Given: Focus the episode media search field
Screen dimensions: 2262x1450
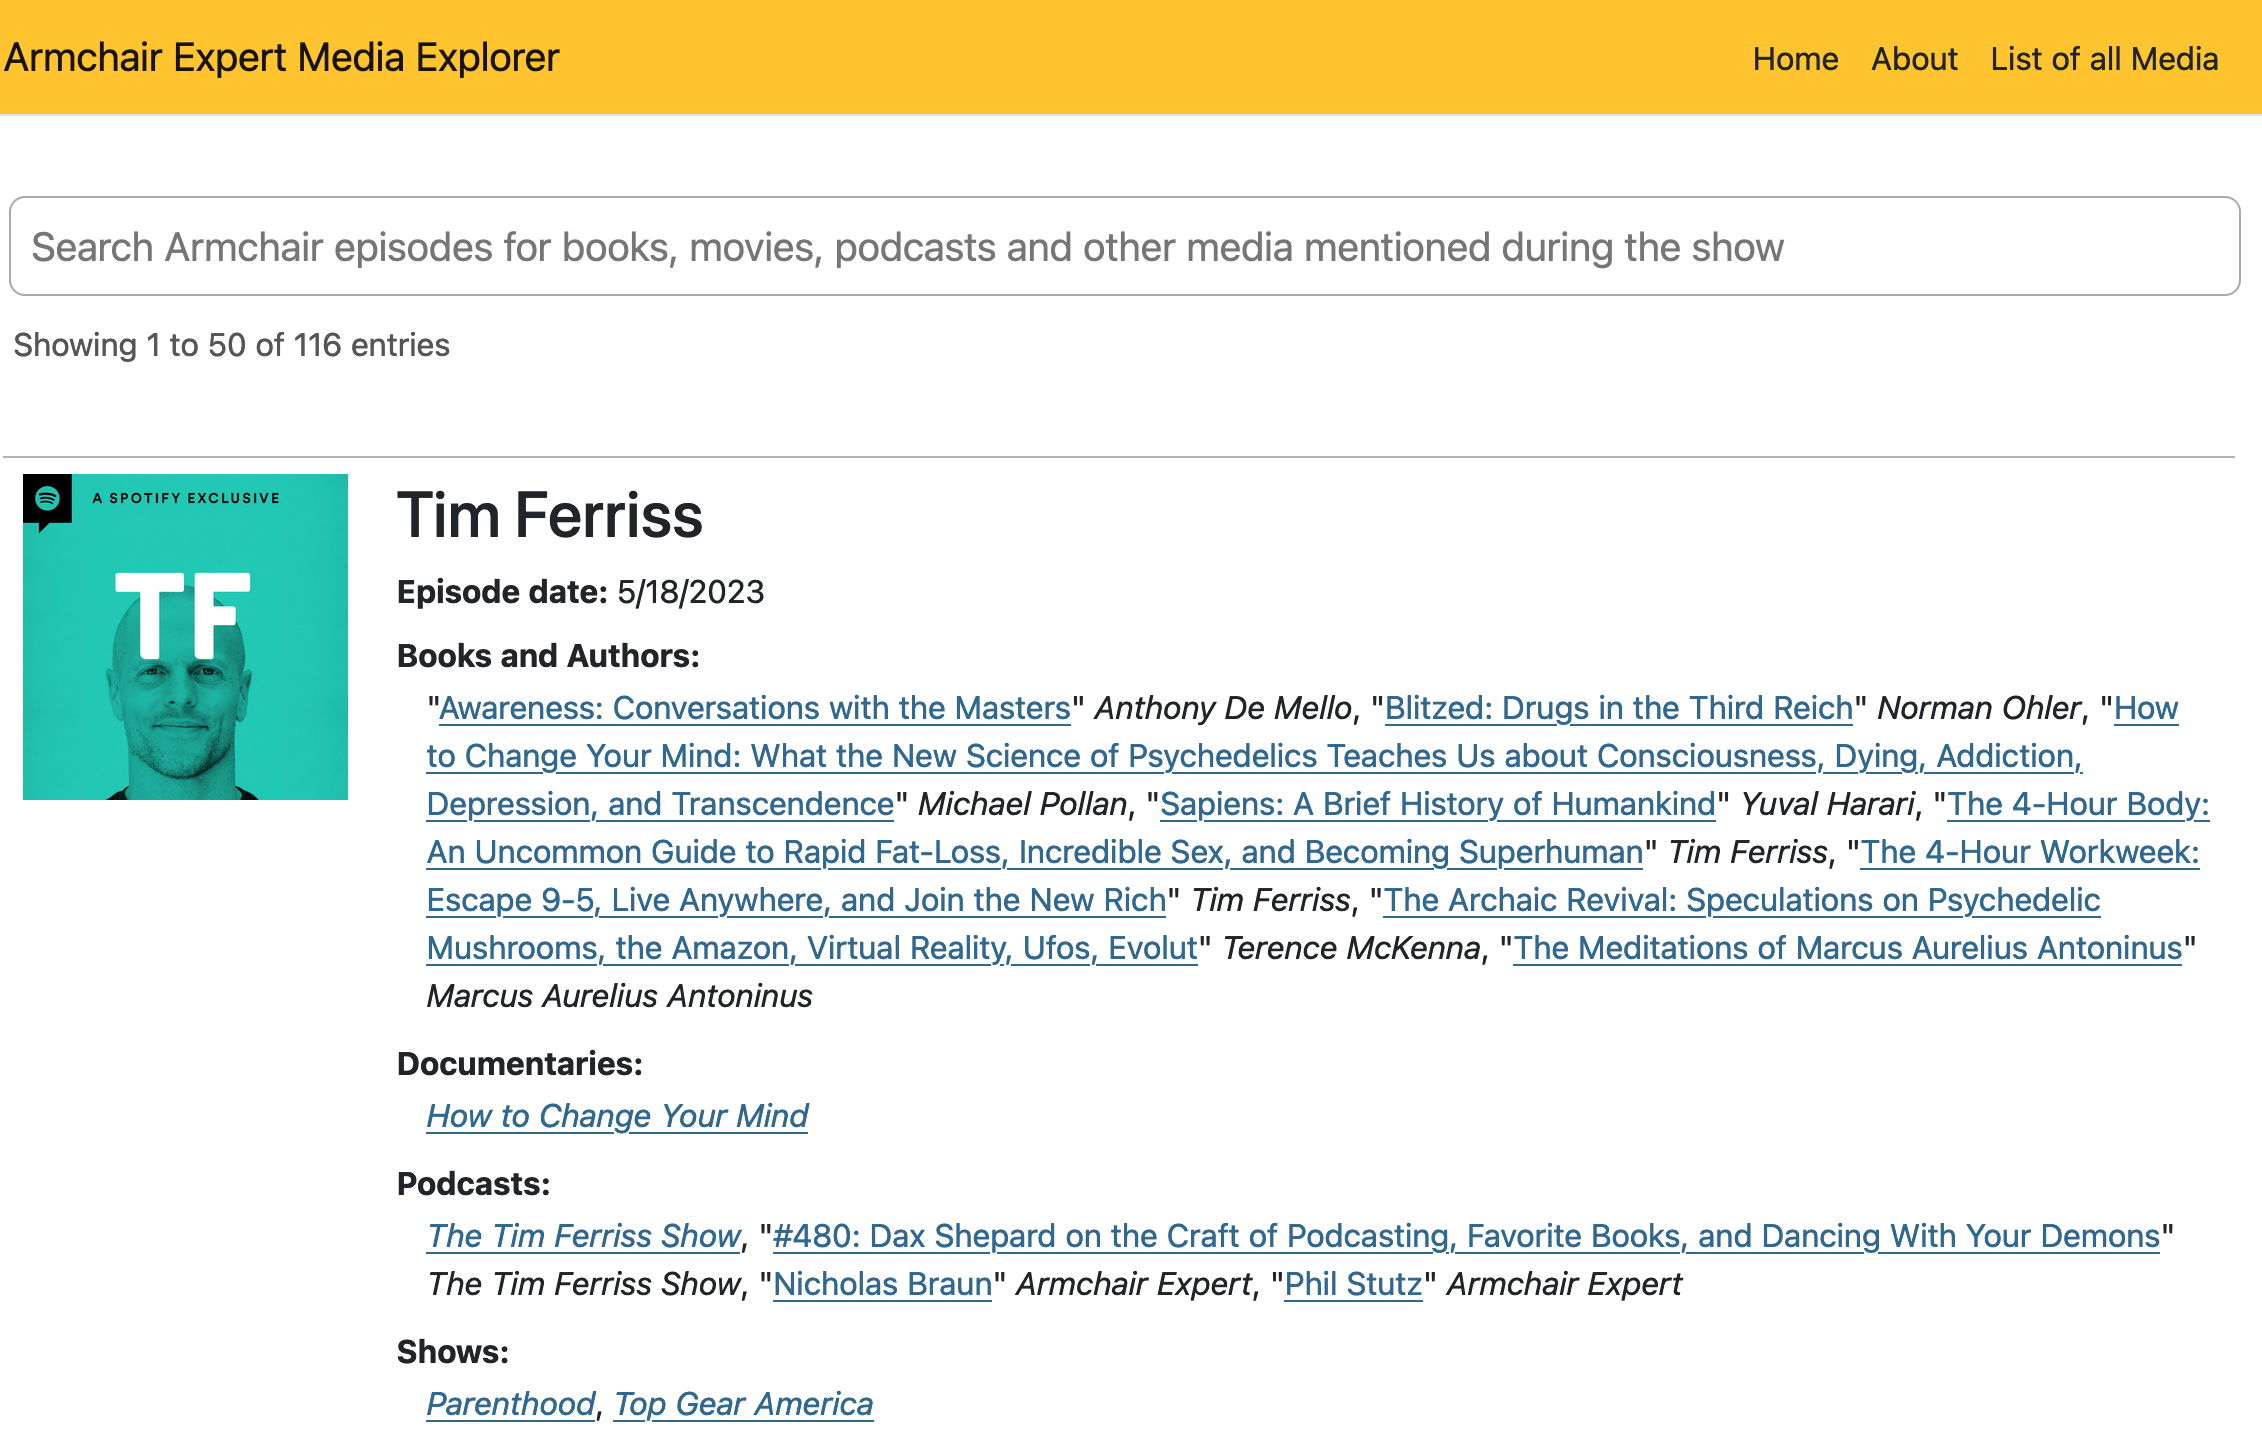Looking at the screenshot, I should click(x=1125, y=246).
